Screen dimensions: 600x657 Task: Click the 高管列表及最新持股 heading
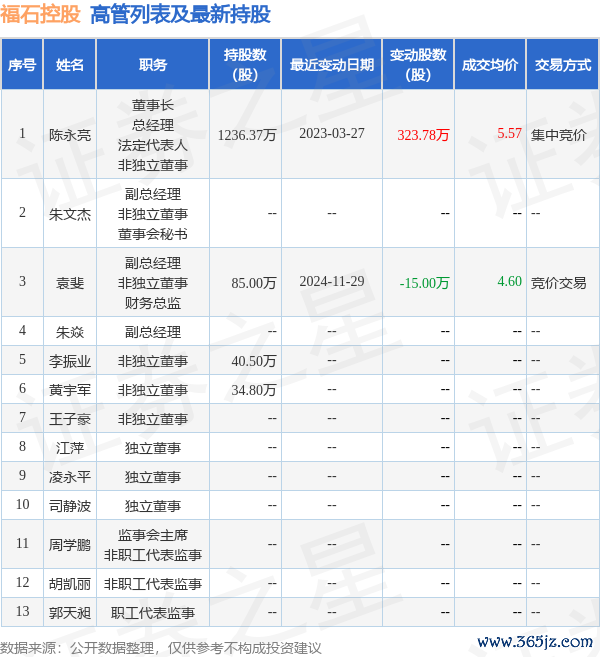181,15
